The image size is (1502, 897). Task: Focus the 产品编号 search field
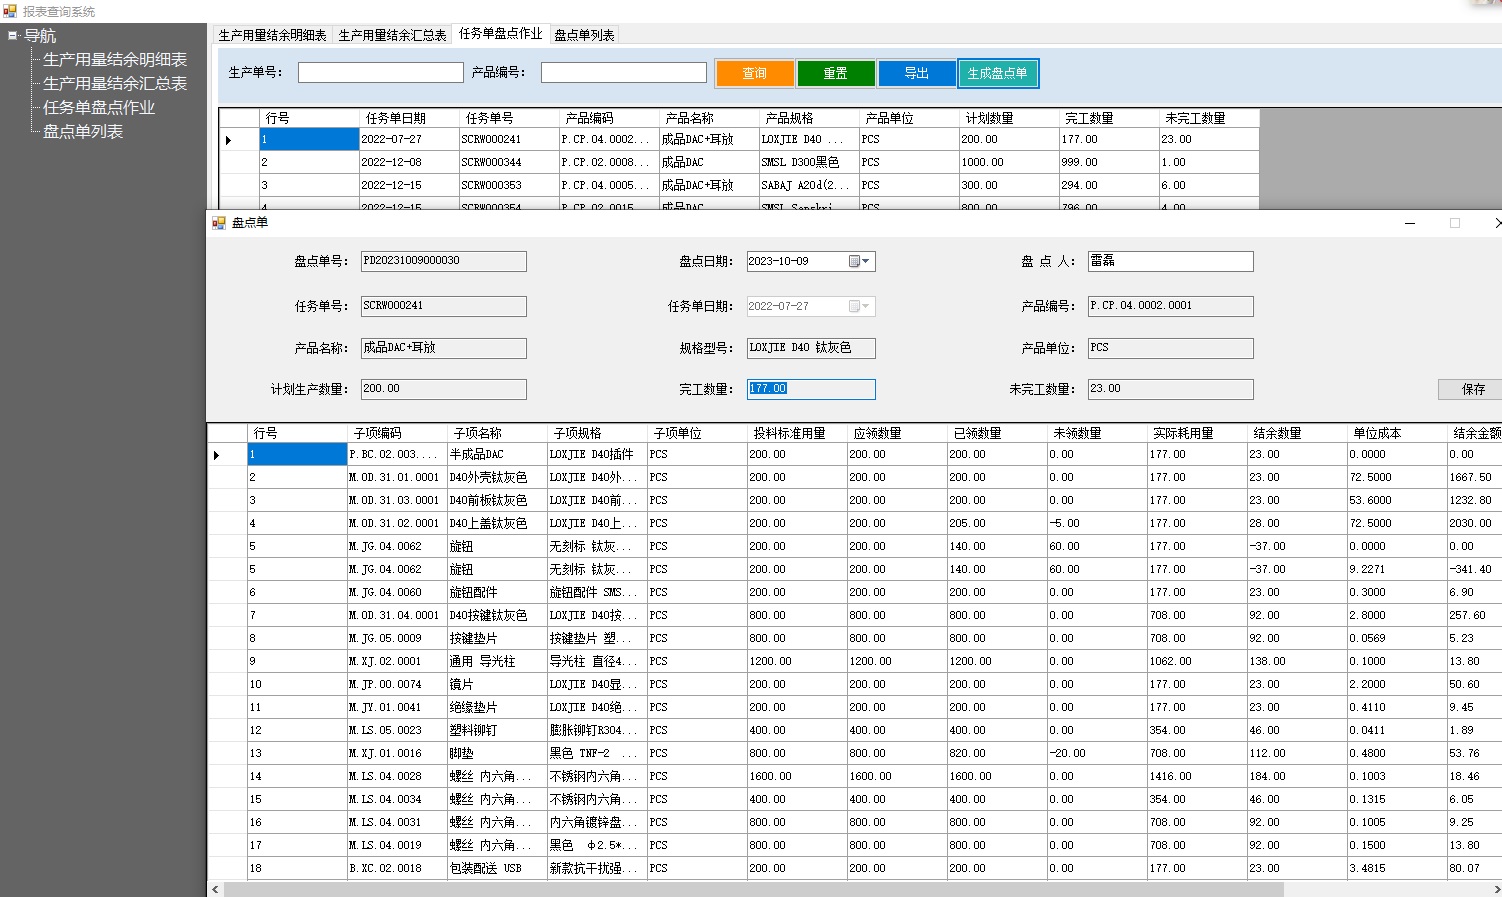624,73
